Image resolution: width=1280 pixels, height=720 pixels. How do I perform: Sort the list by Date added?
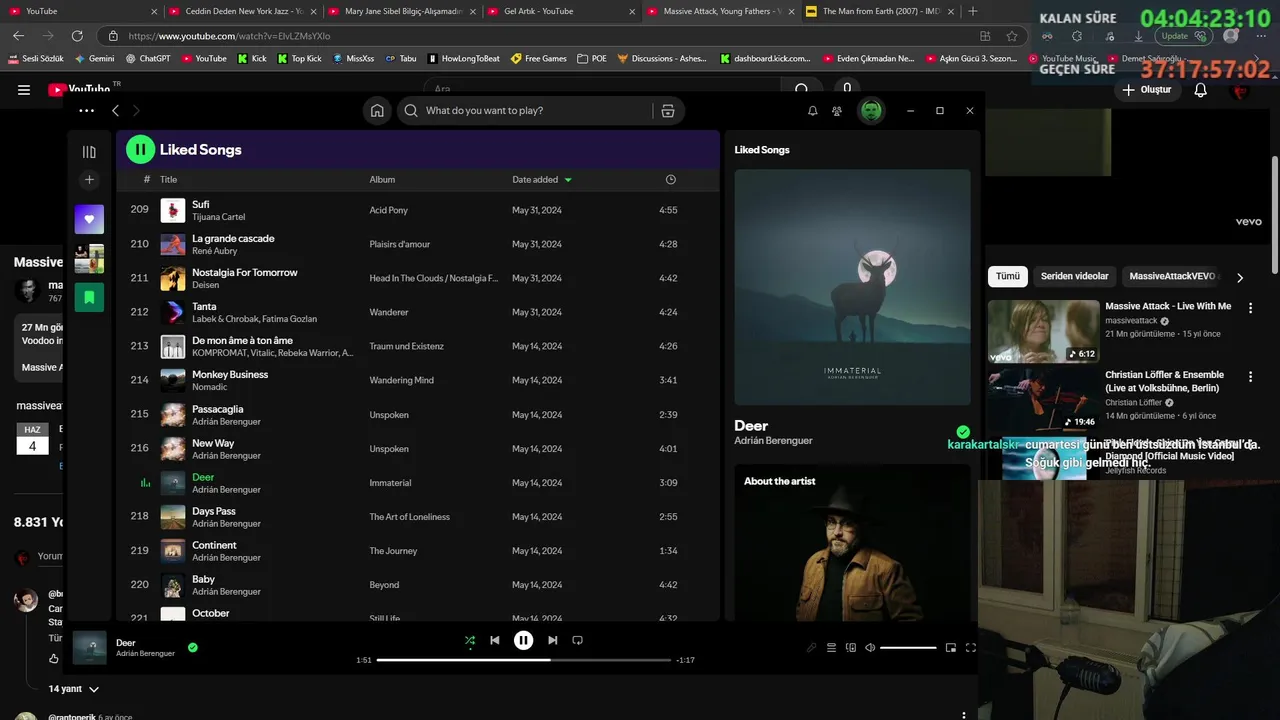click(542, 180)
